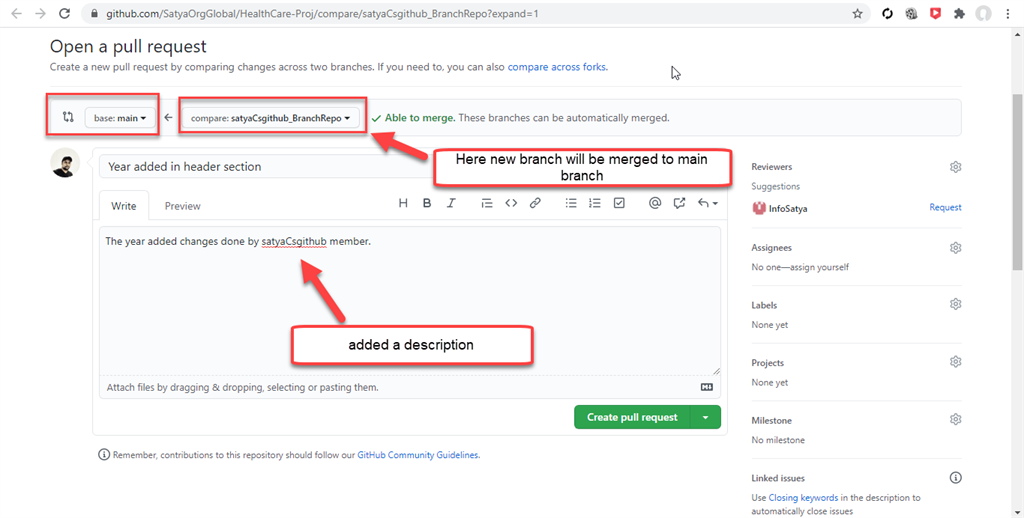1024x518 pixels.
Task: Mention a user with @ icon
Action: click(x=654, y=203)
